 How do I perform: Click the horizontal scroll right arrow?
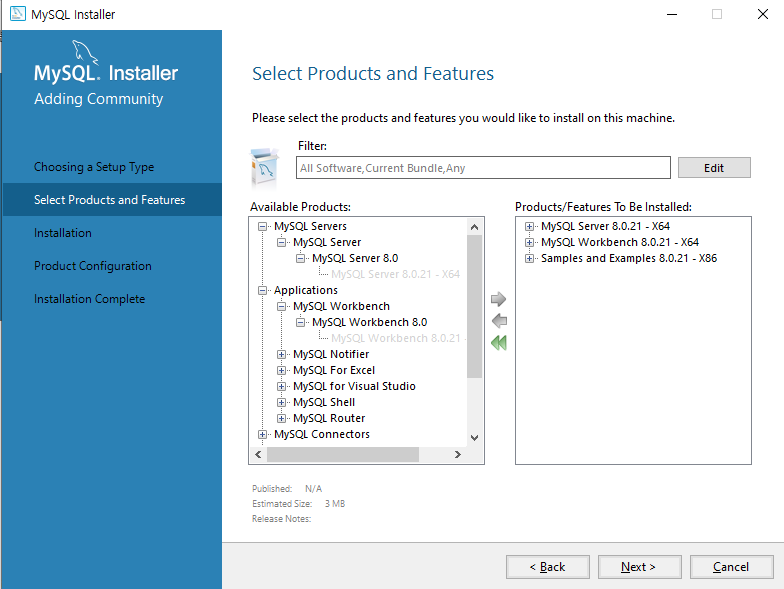coord(458,454)
